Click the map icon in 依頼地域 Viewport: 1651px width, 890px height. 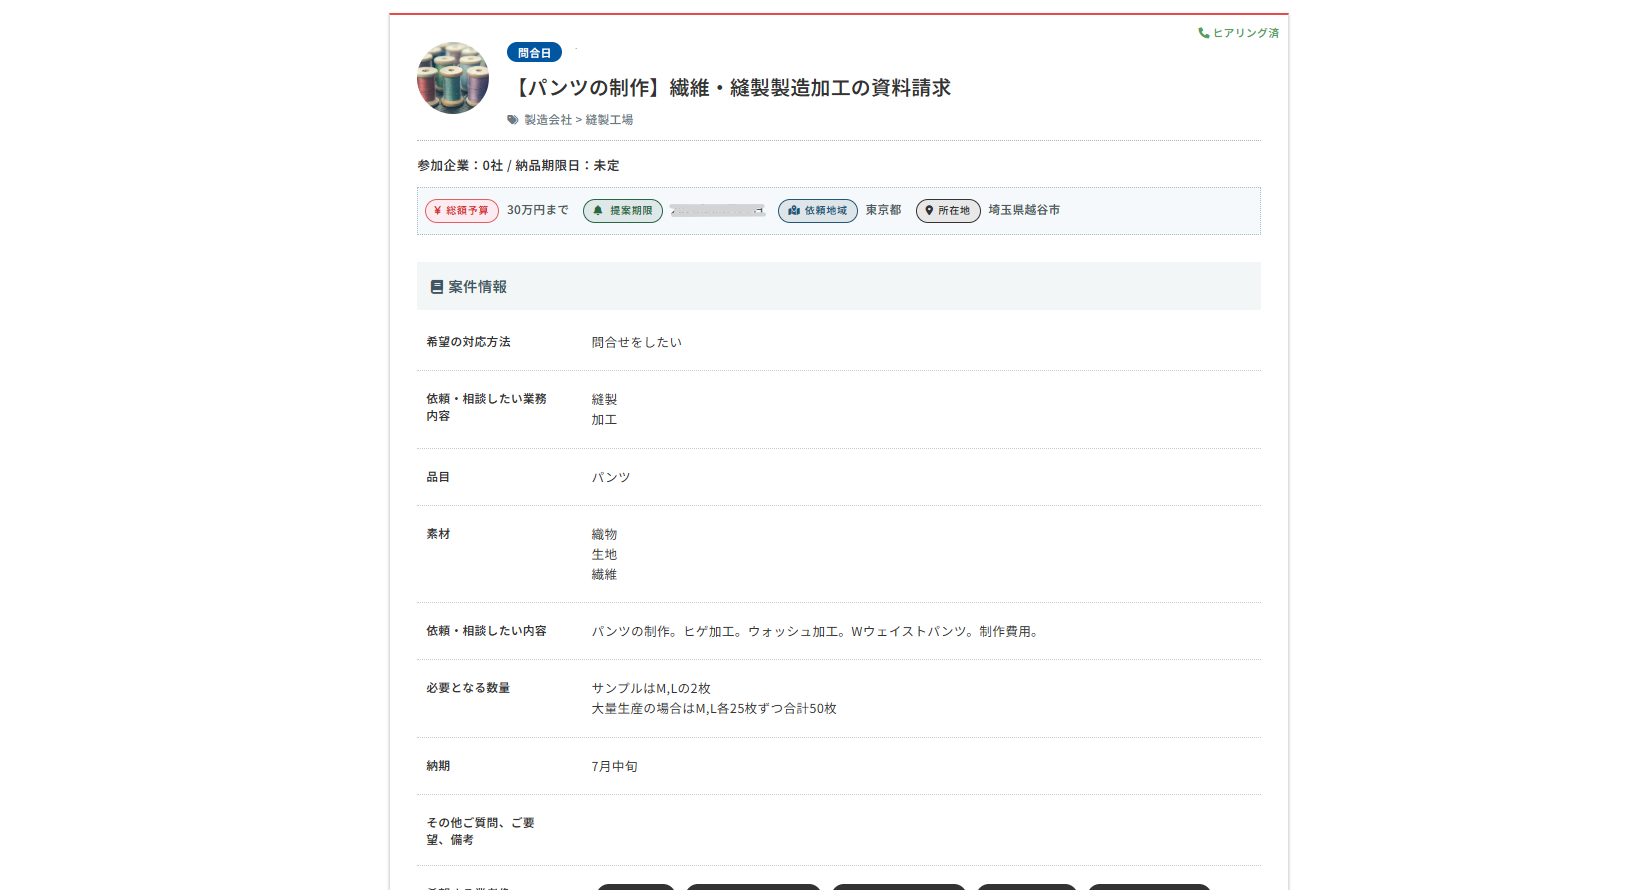pyautogui.click(x=794, y=211)
